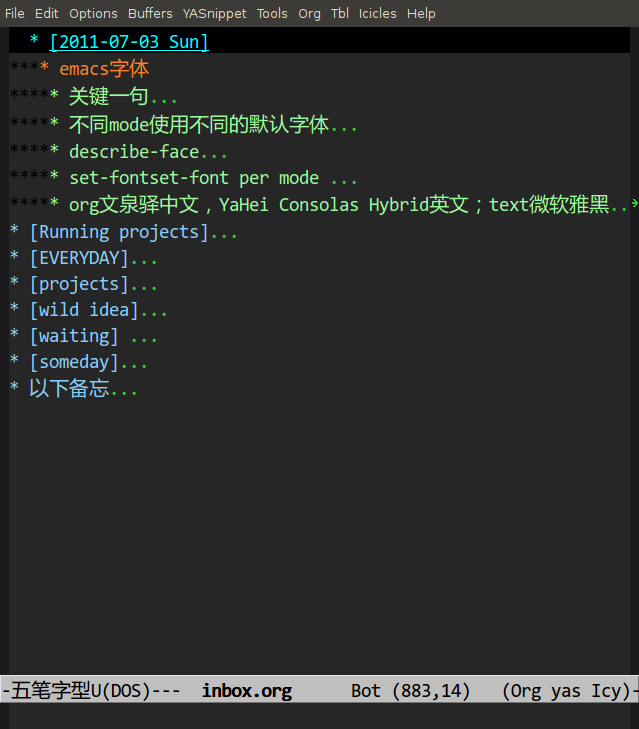Open the Tbl menu
The image size is (639, 729).
[x=340, y=13]
